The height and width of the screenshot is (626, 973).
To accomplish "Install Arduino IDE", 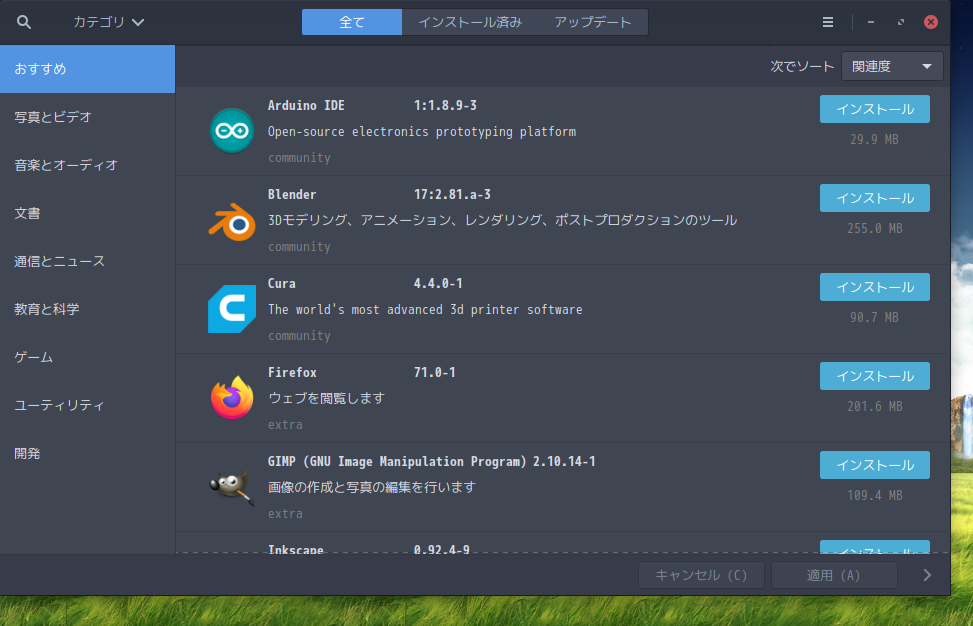I will pyautogui.click(x=874, y=109).
